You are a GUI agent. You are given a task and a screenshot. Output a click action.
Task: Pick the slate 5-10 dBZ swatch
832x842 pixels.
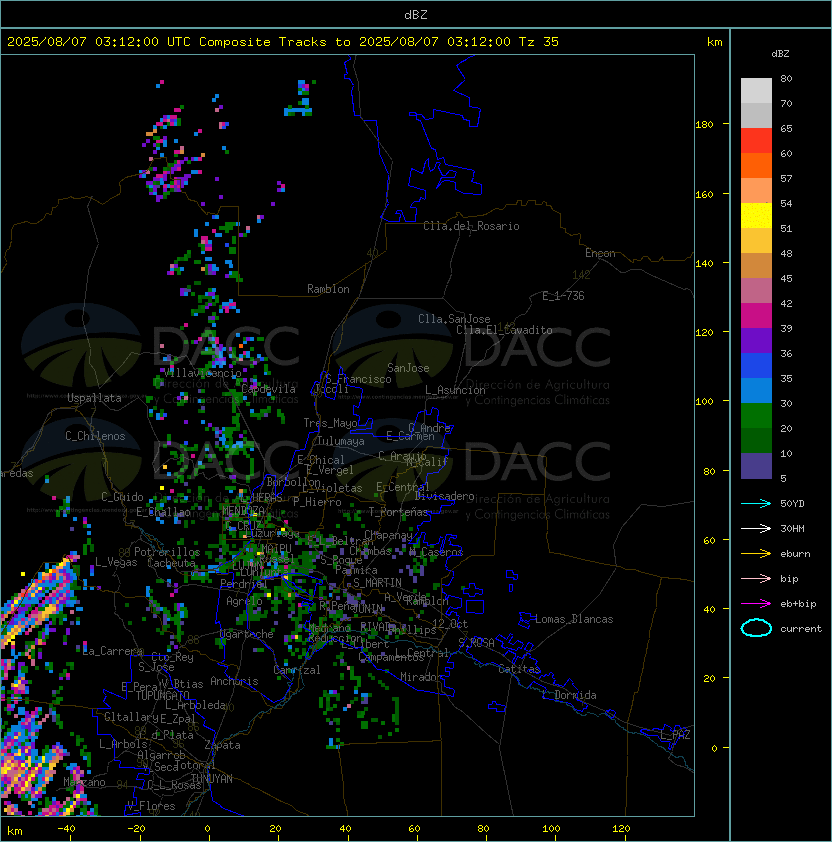[756, 466]
